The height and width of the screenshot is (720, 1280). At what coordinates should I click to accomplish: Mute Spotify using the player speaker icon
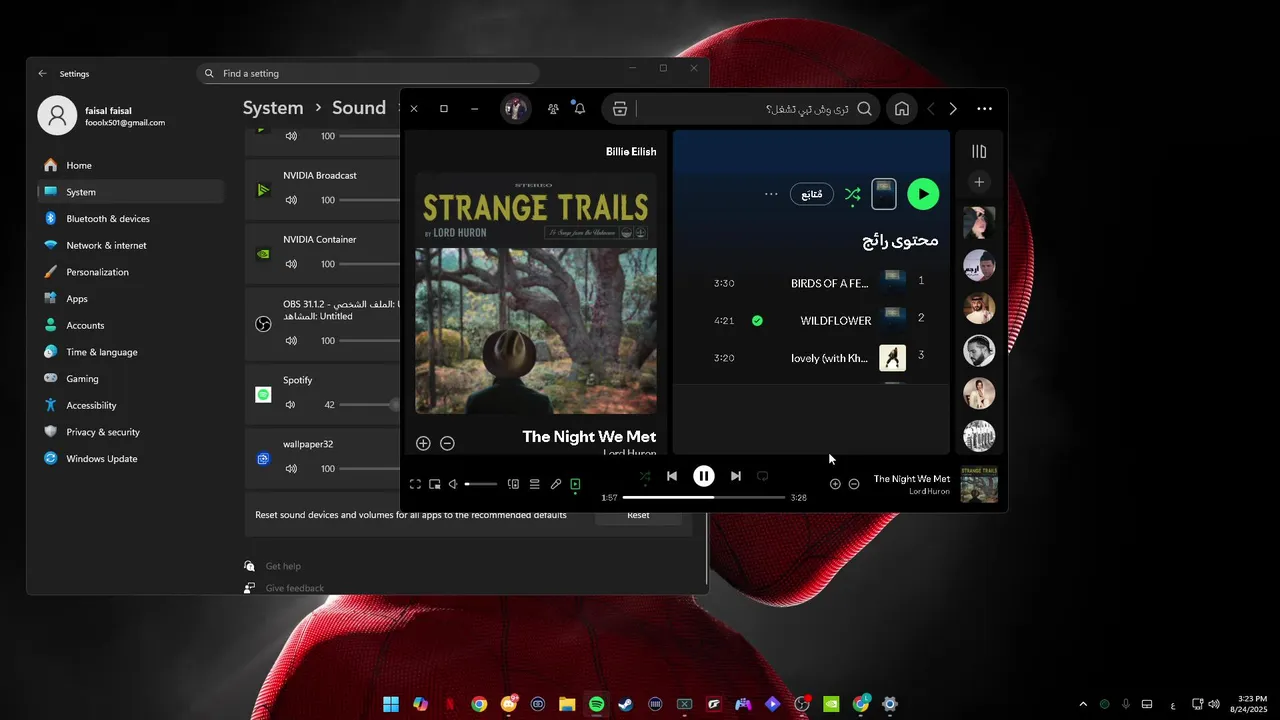(453, 484)
